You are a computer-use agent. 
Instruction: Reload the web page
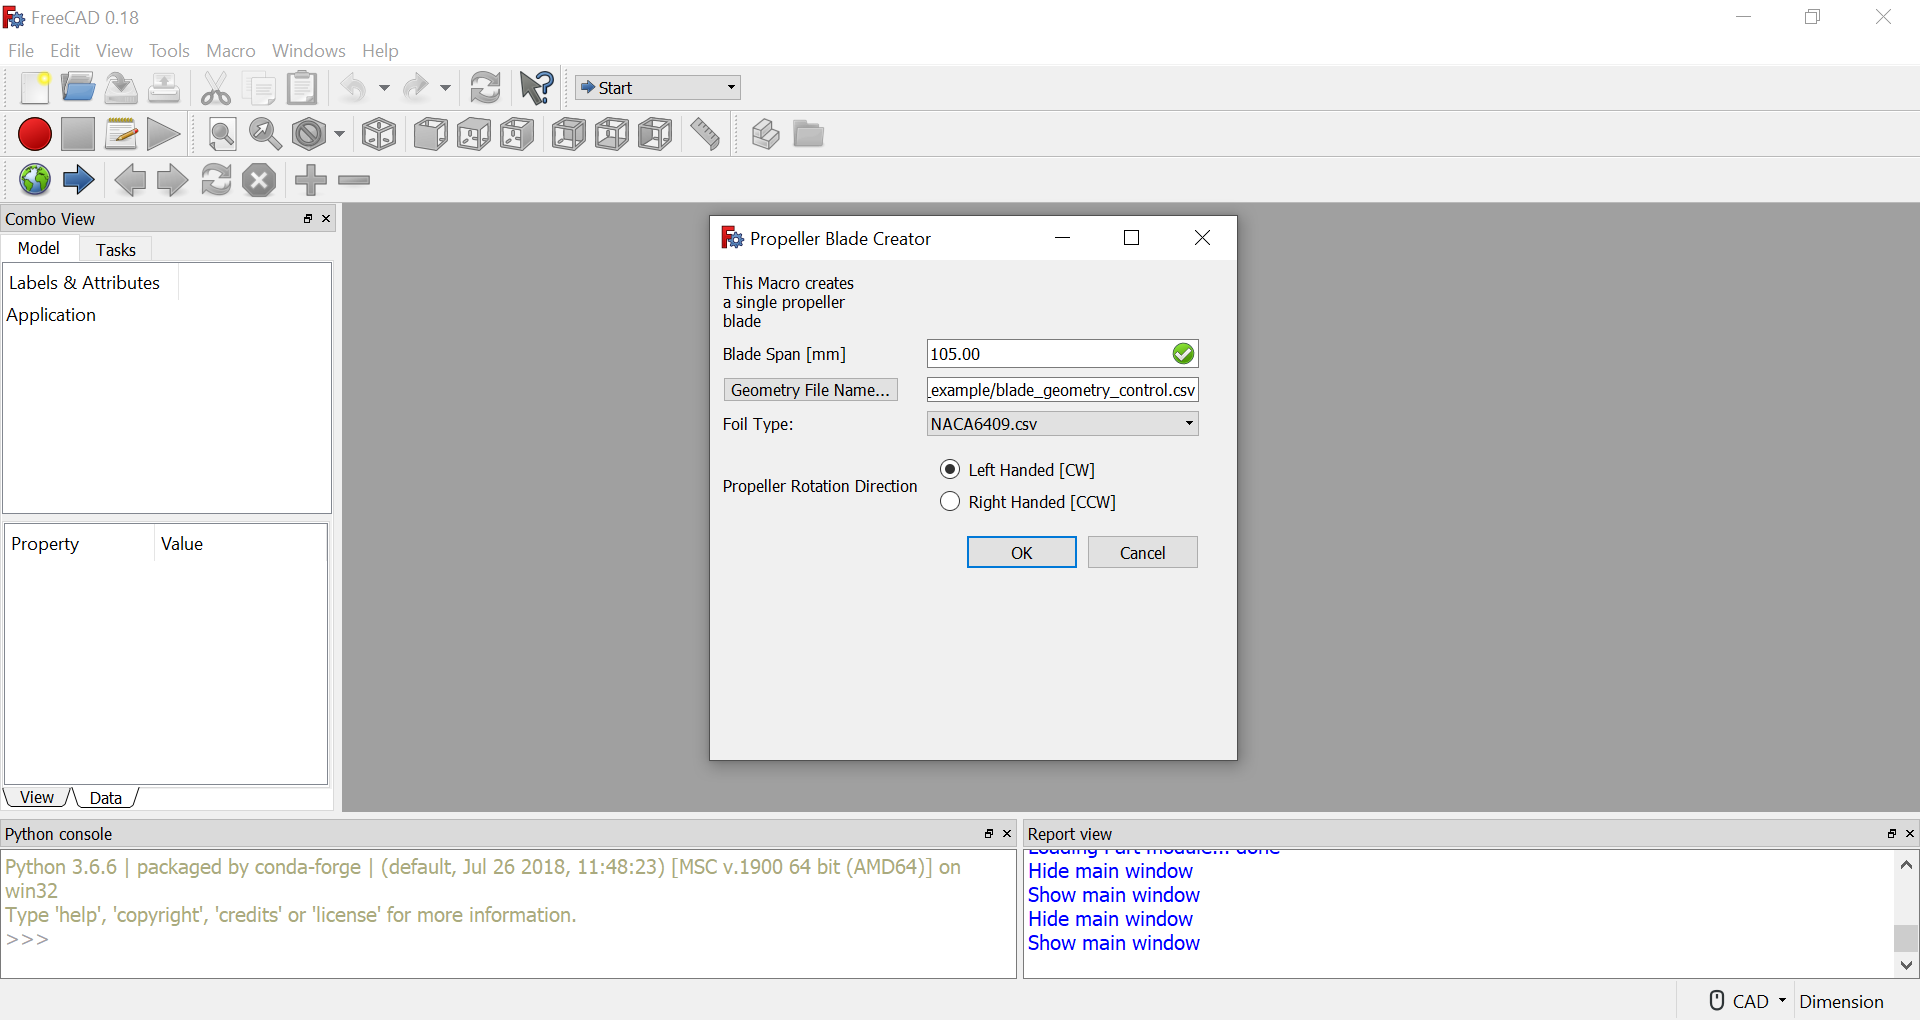216,180
